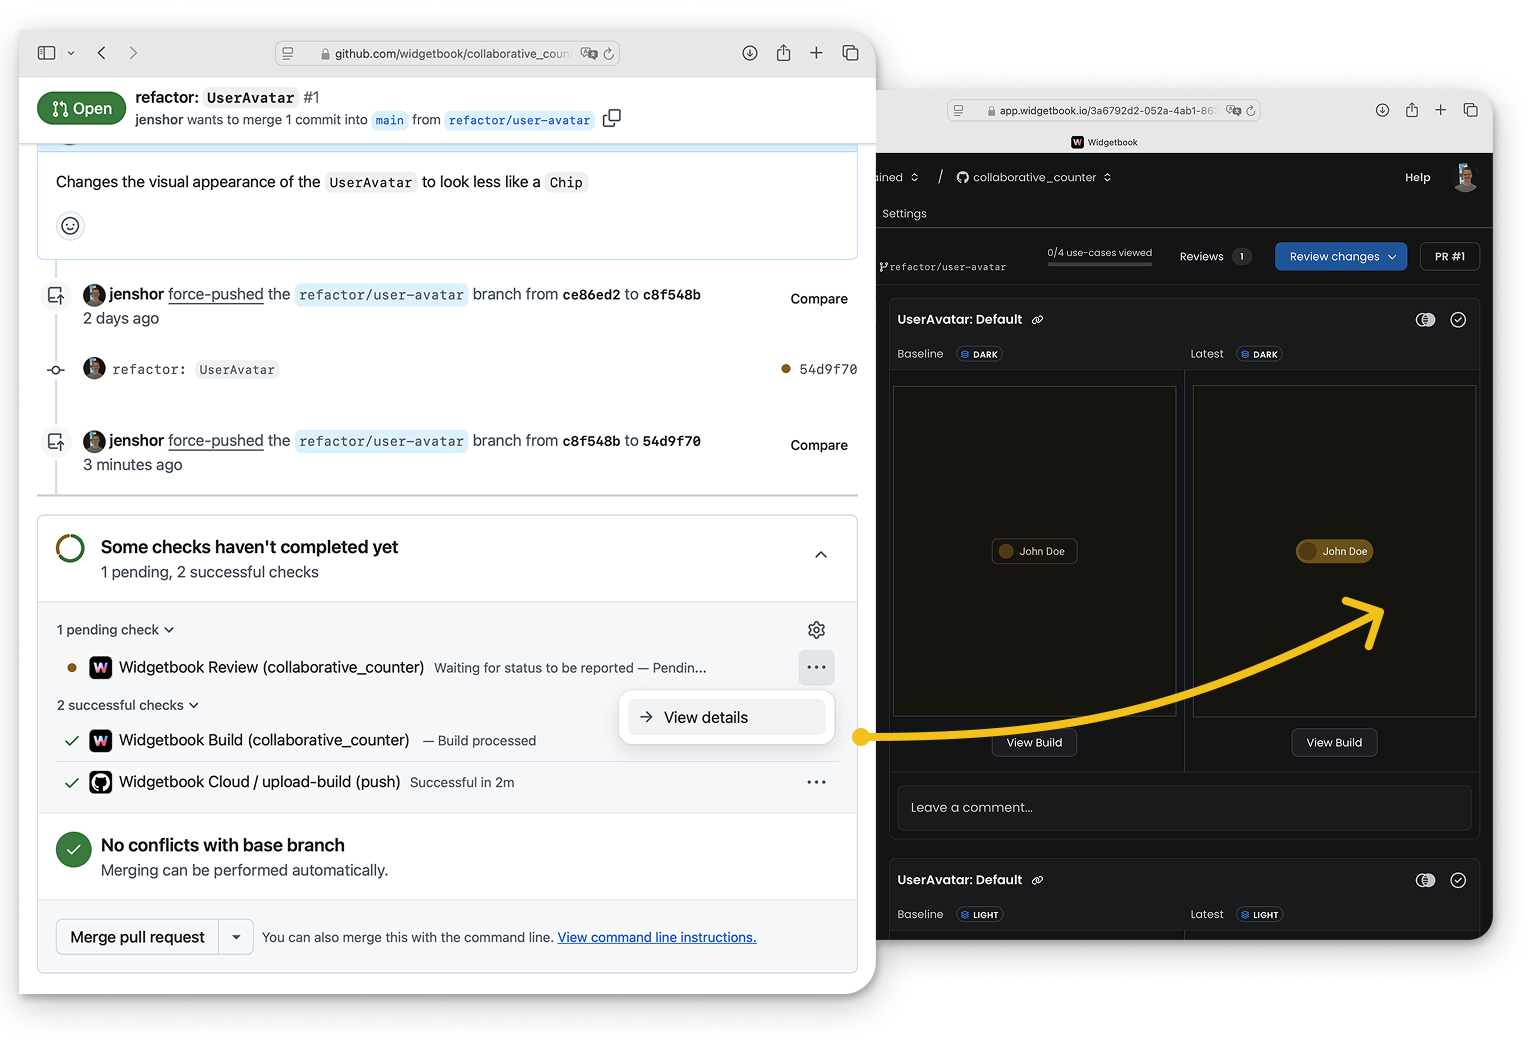
Task: Open Help in Widgetbook header
Action: (1417, 177)
